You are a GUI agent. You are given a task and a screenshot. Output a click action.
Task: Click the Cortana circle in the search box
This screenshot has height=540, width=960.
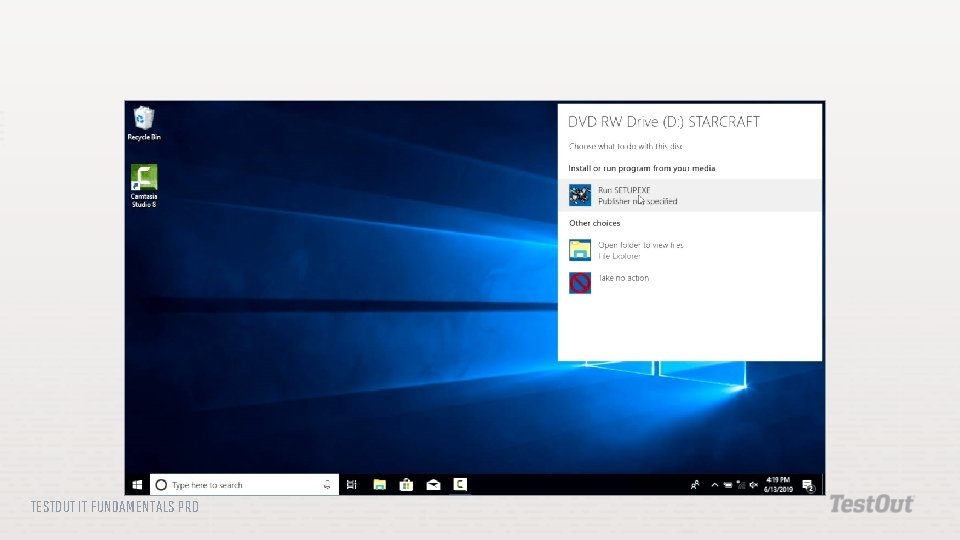tap(161, 485)
